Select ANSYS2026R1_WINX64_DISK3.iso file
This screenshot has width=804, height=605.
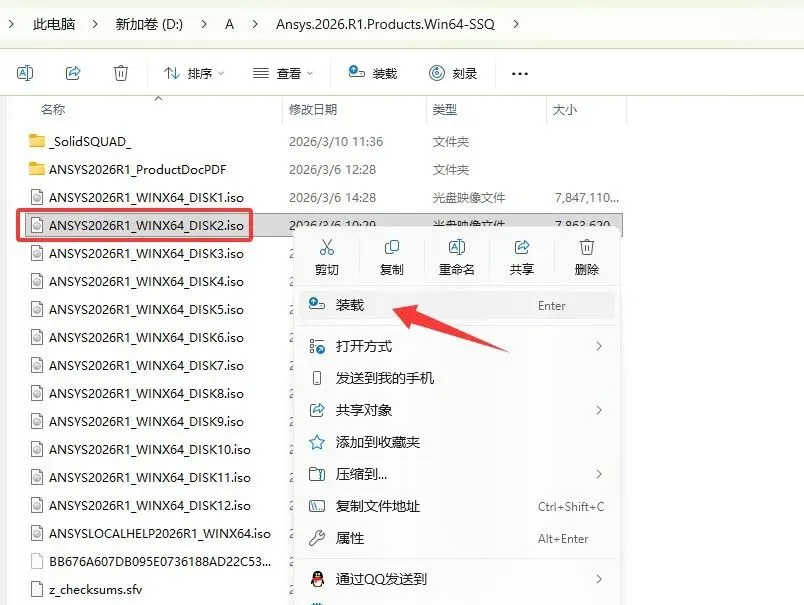pyautogui.click(x=146, y=253)
